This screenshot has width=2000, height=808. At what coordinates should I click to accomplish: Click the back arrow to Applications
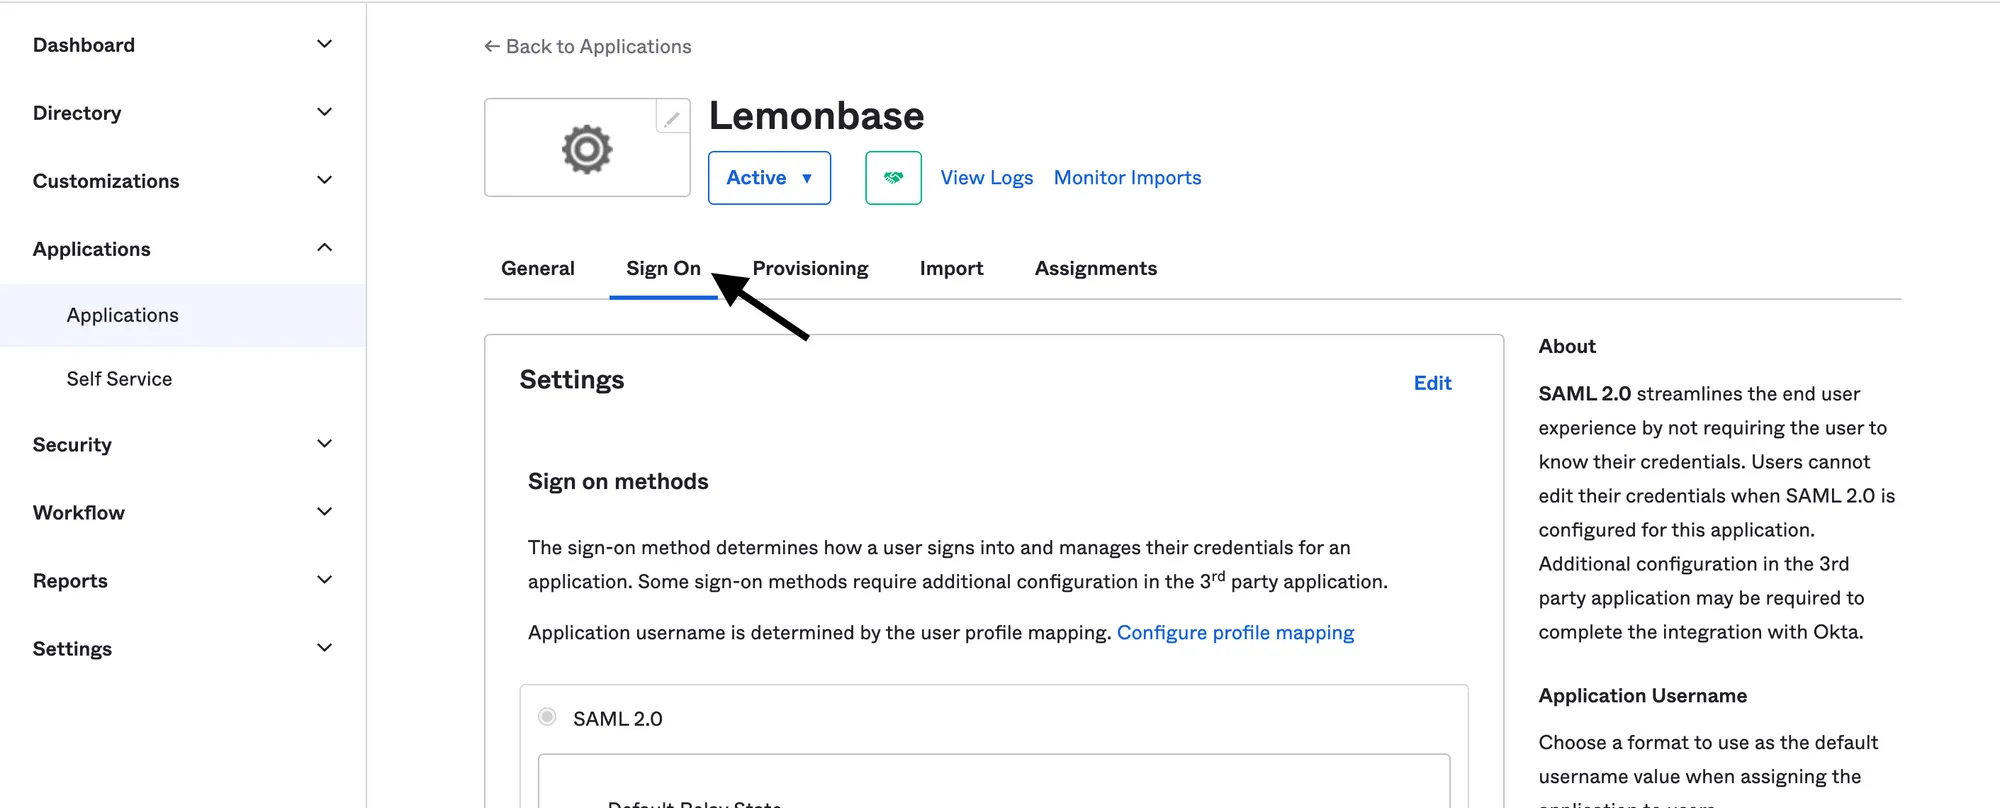click(x=491, y=46)
